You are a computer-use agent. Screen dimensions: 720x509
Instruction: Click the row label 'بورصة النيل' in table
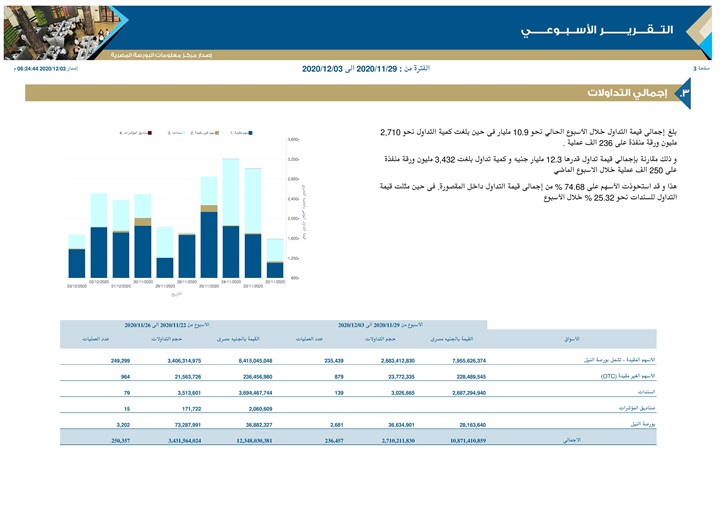pyautogui.click(x=643, y=424)
